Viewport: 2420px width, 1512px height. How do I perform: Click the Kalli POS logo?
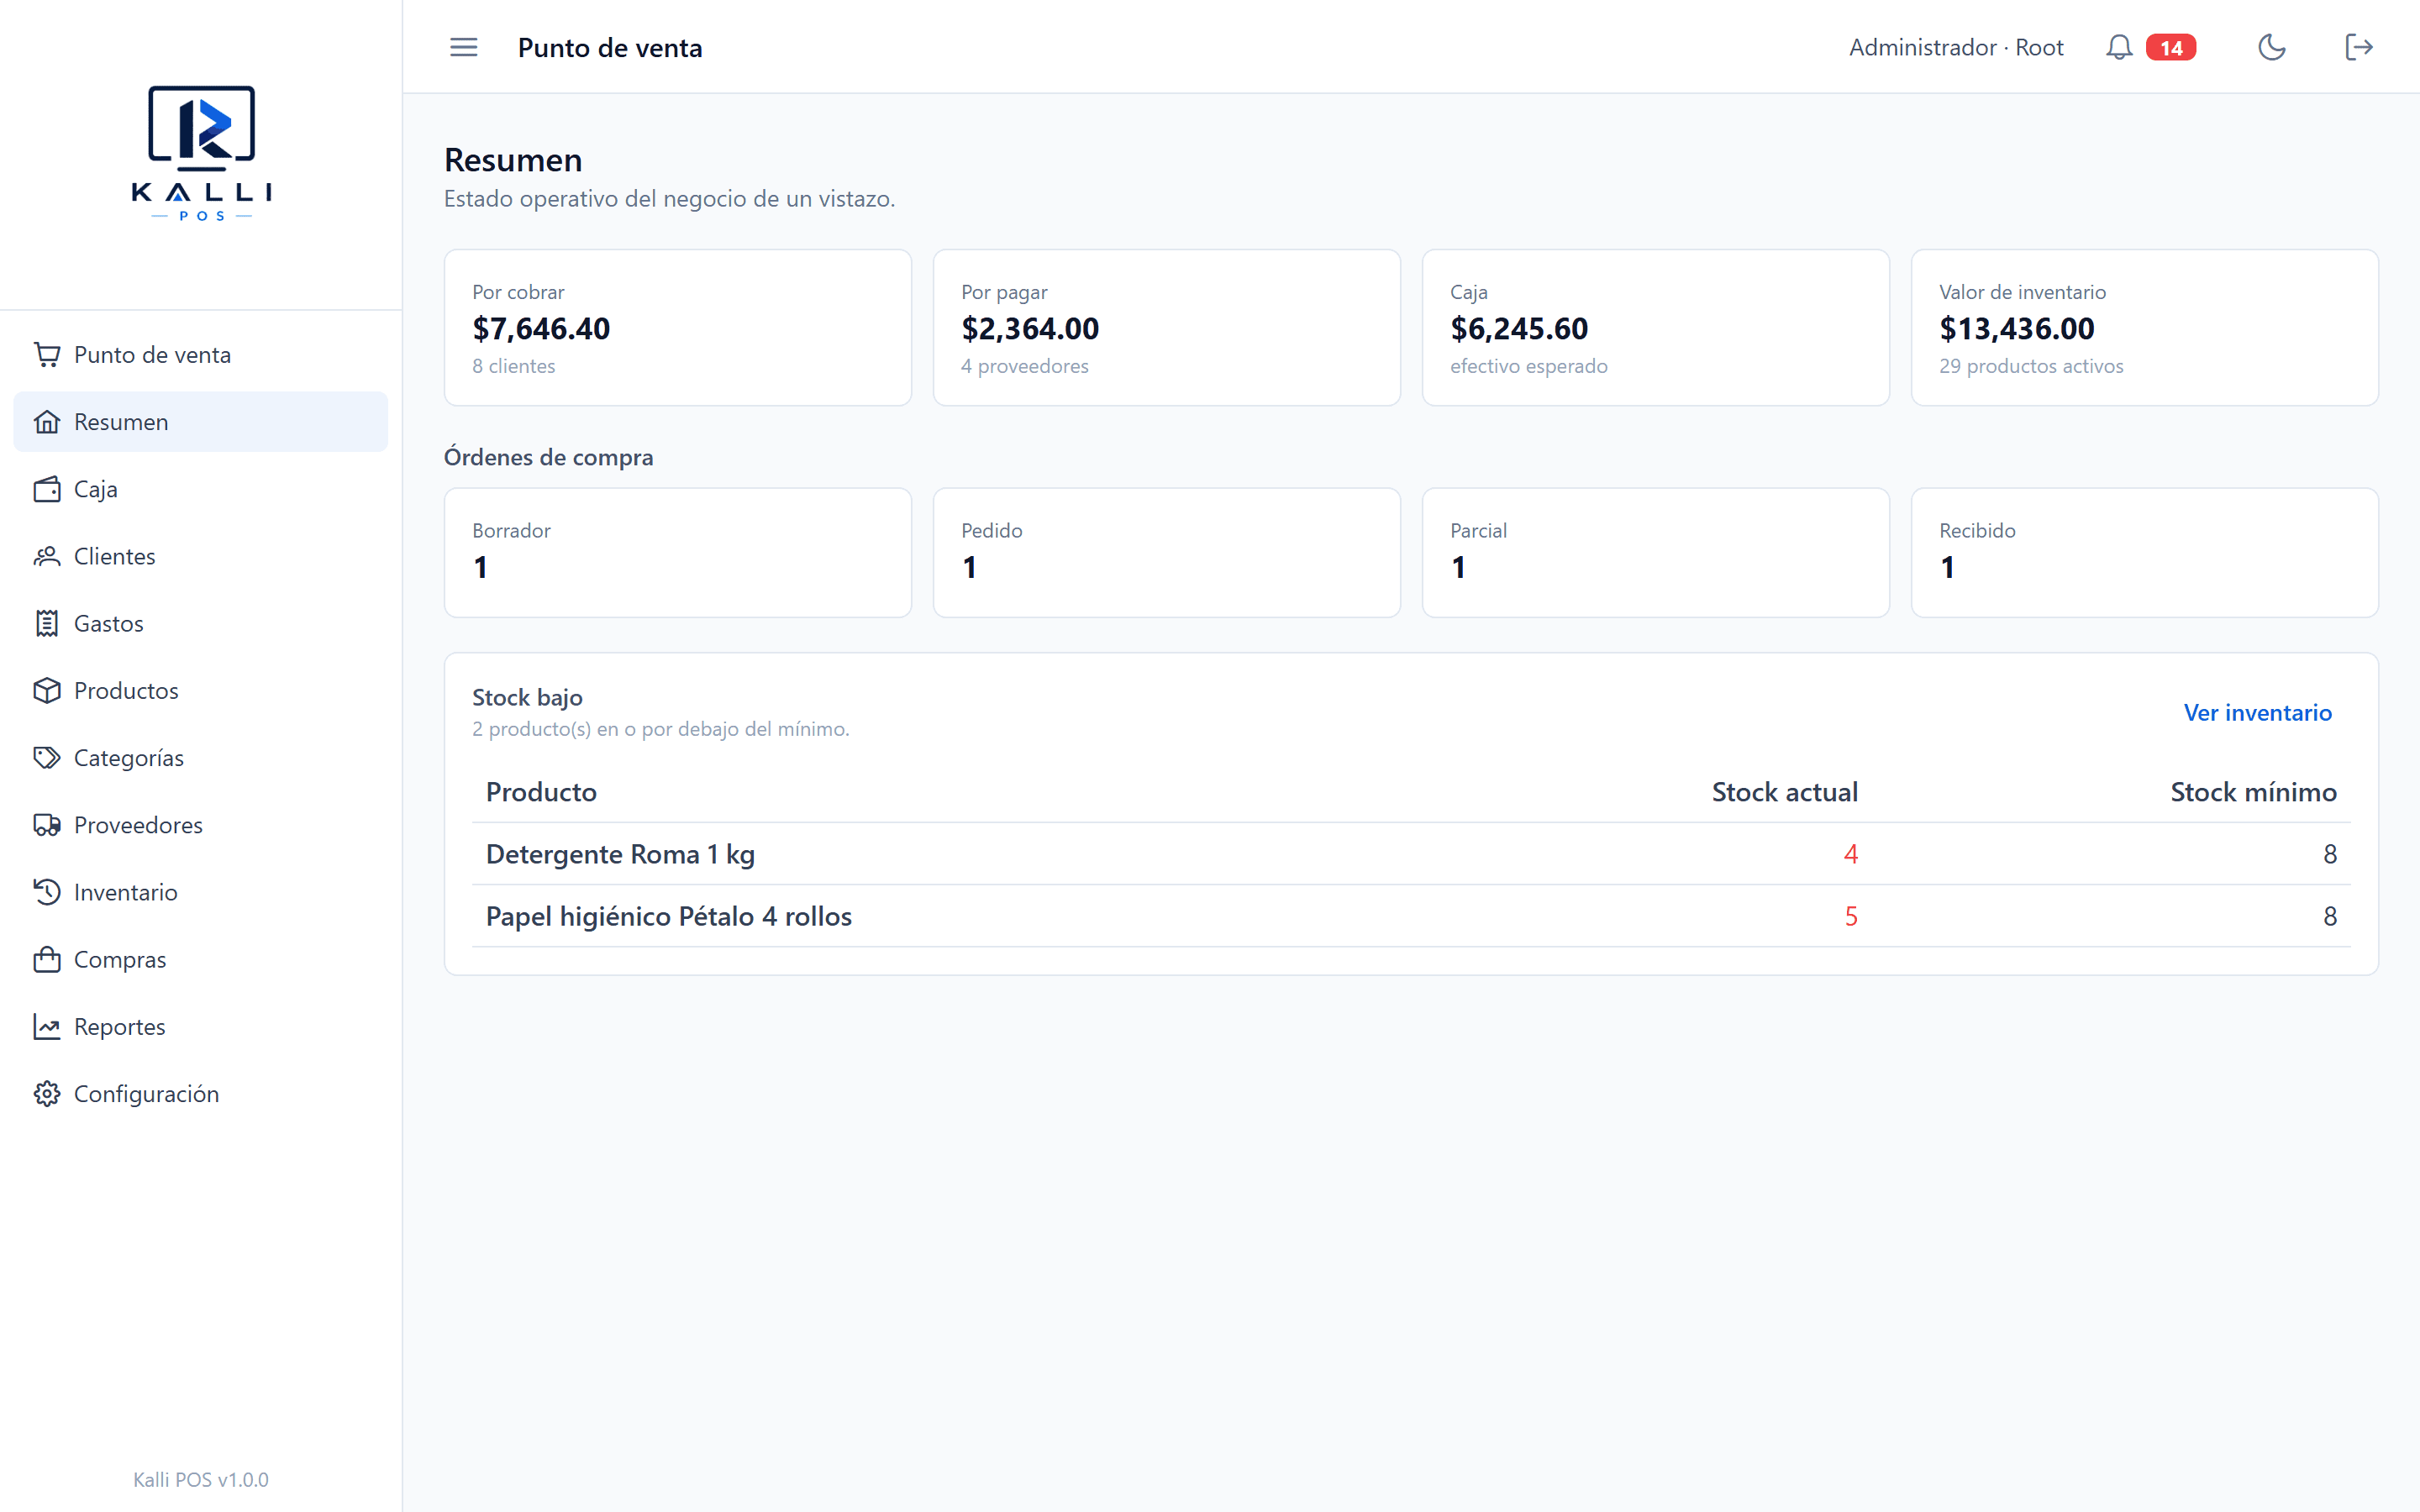pyautogui.click(x=201, y=152)
